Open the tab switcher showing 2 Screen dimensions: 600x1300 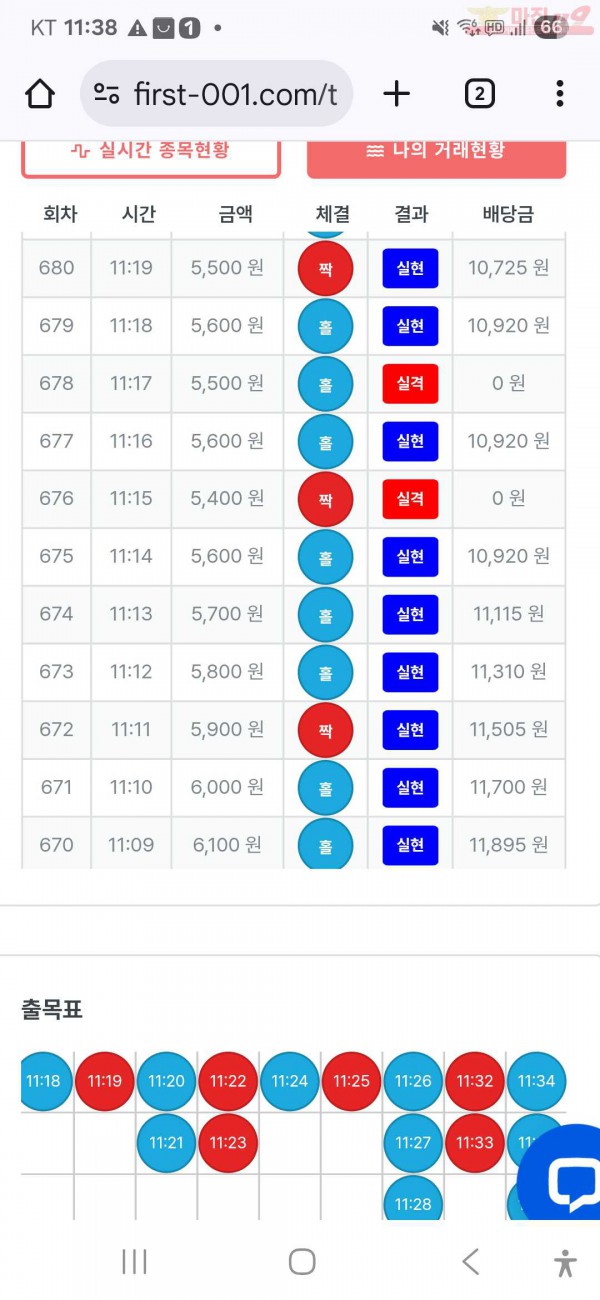pos(479,94)
